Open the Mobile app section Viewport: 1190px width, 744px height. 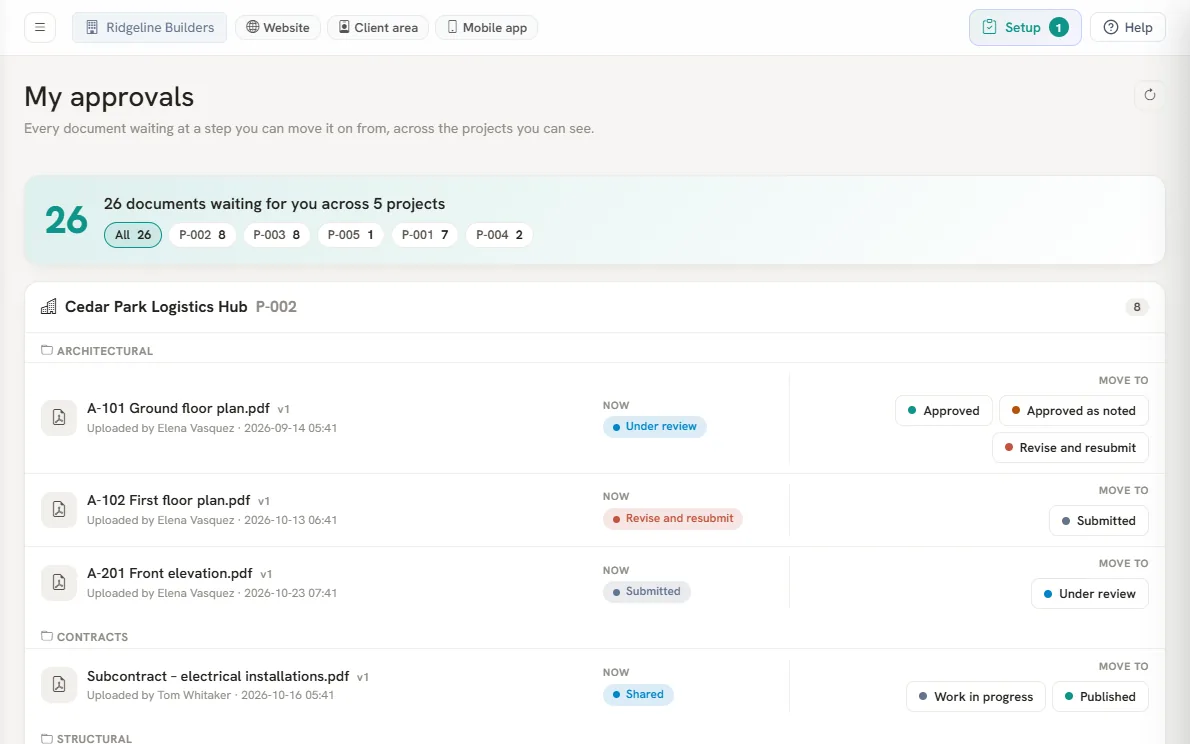[486, 27]
